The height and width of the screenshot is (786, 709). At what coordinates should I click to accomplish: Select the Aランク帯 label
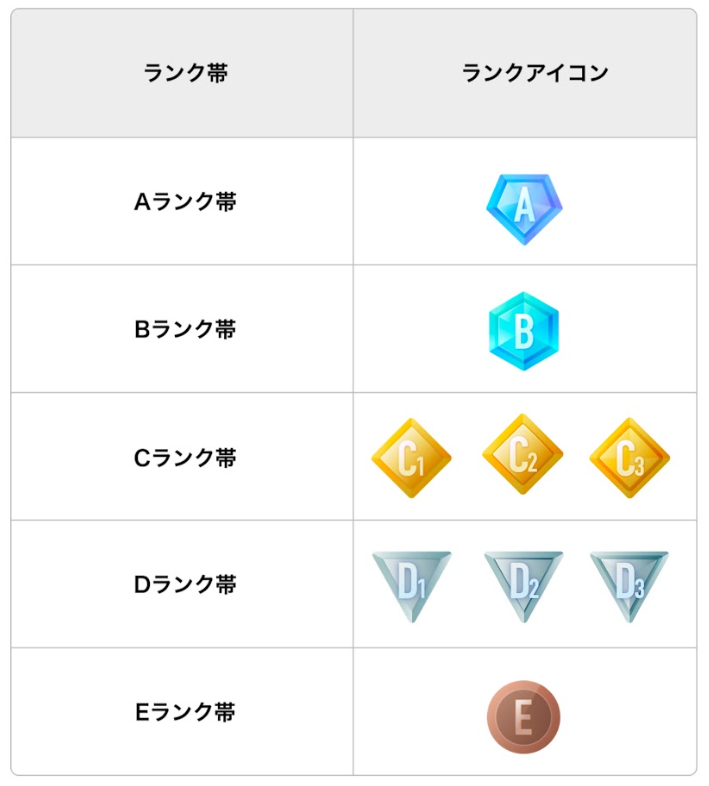(x=185, y=202)
